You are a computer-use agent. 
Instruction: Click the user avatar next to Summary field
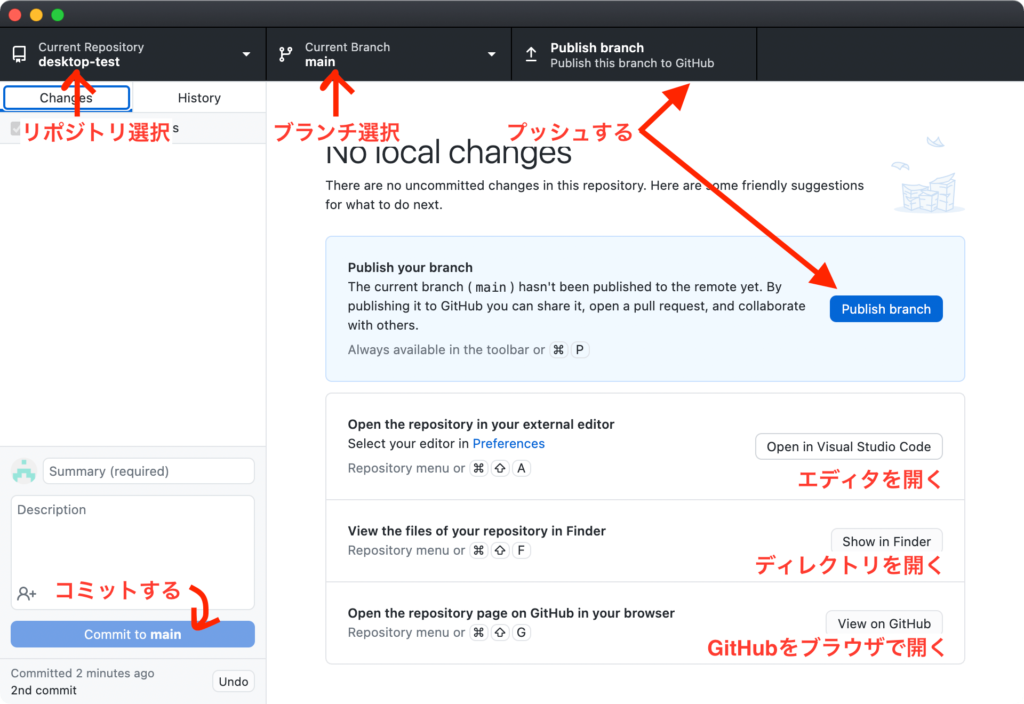click(x=24, y=472)
